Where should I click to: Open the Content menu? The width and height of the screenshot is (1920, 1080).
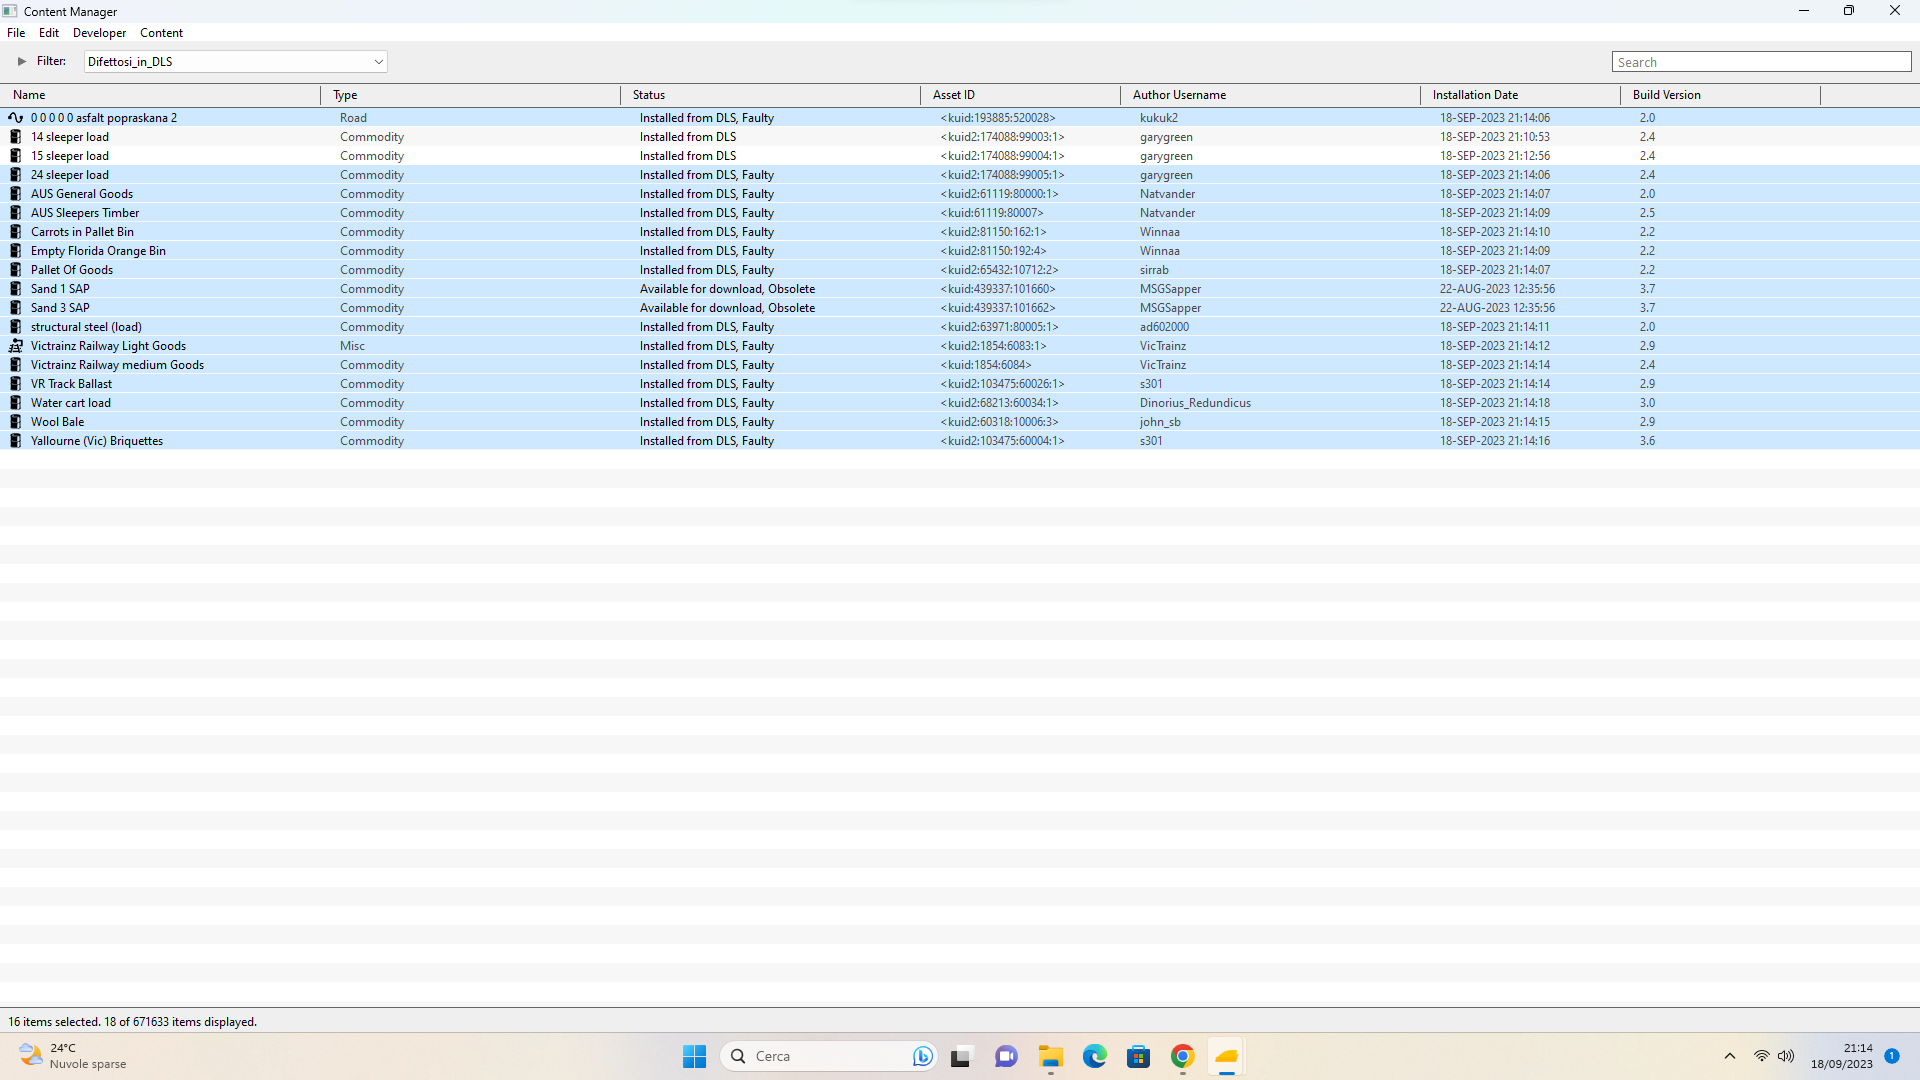point(162,33)
